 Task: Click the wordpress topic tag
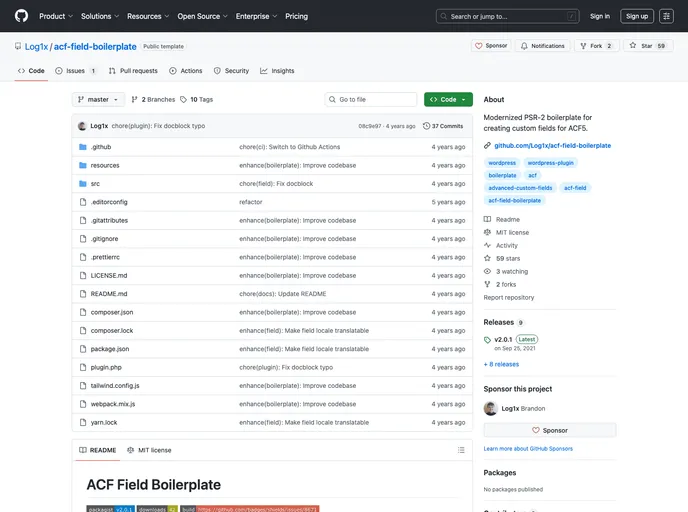[x=502, y=163]
